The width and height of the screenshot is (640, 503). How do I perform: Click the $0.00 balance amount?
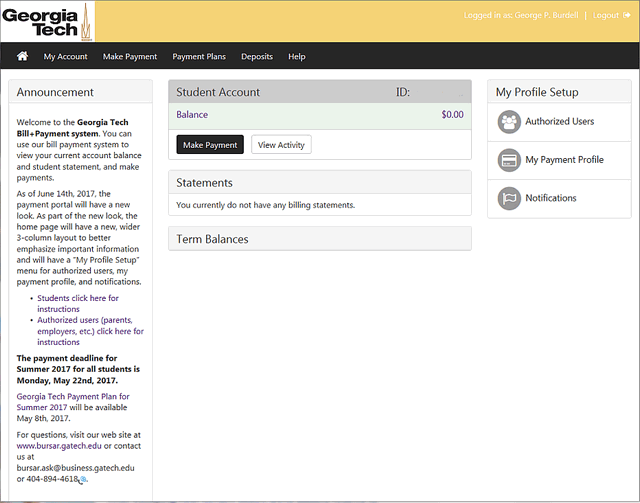(x=452, y=115)
